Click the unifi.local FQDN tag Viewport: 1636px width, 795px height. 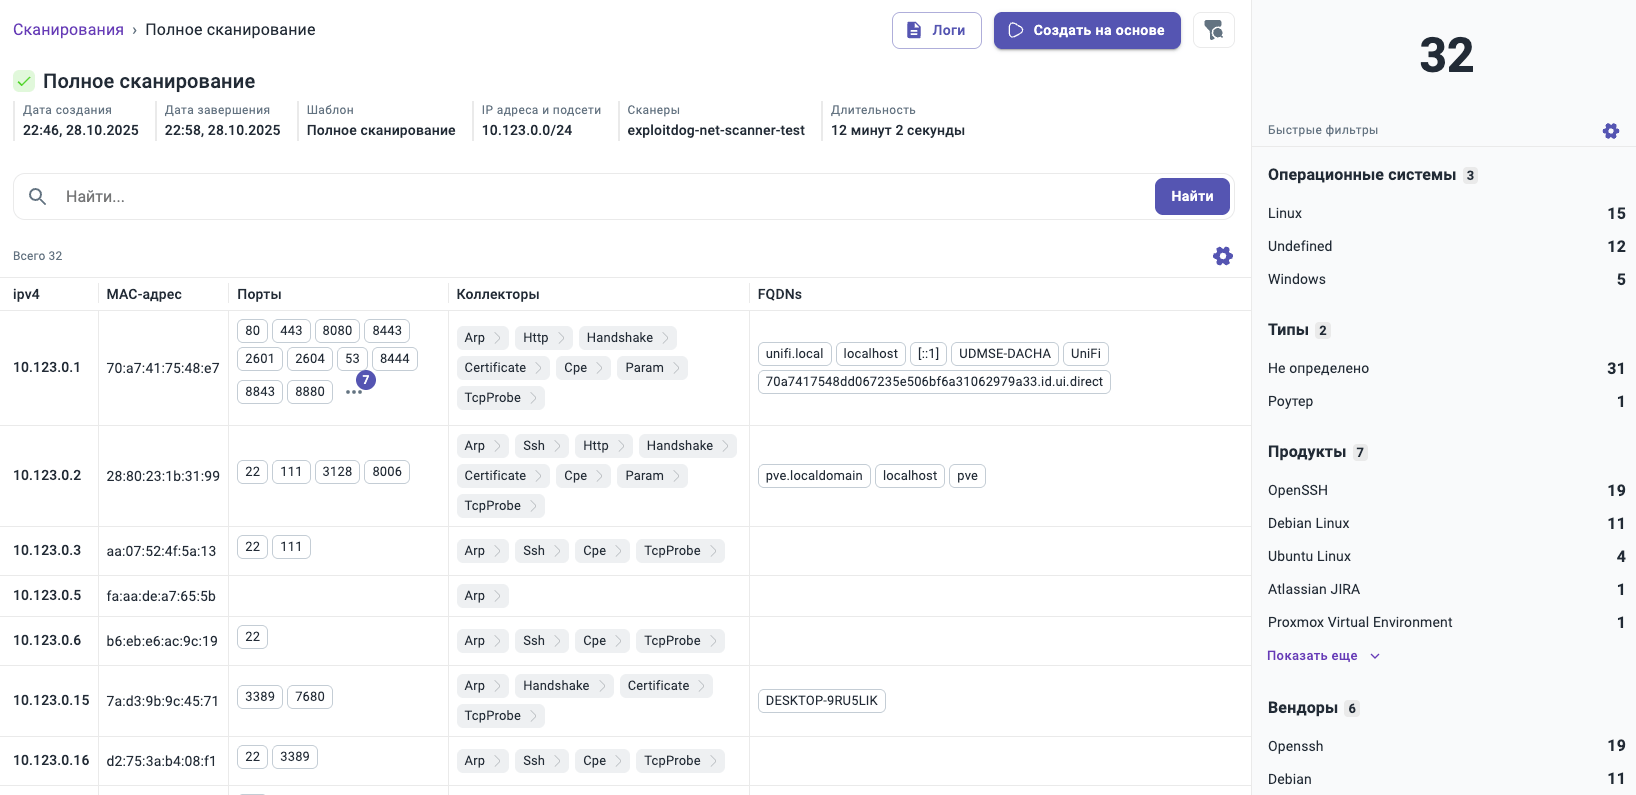(794, 354)
